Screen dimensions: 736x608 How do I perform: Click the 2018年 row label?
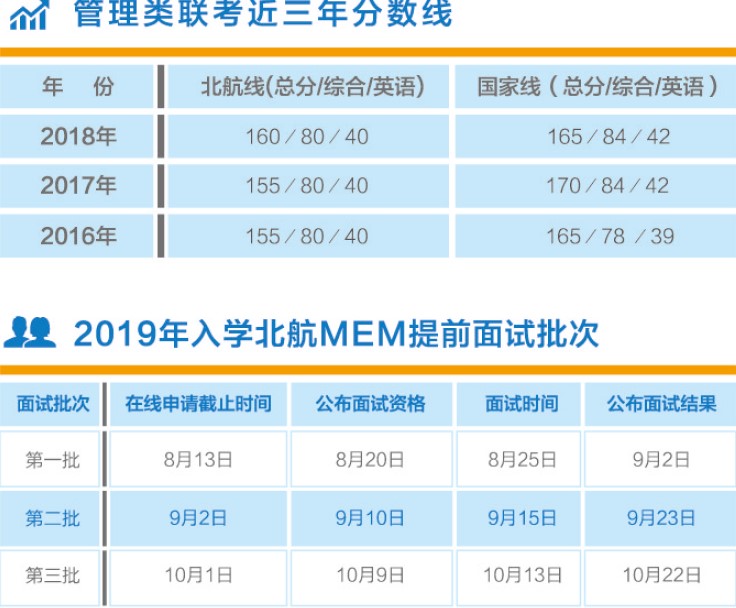[x=78, y=137]
